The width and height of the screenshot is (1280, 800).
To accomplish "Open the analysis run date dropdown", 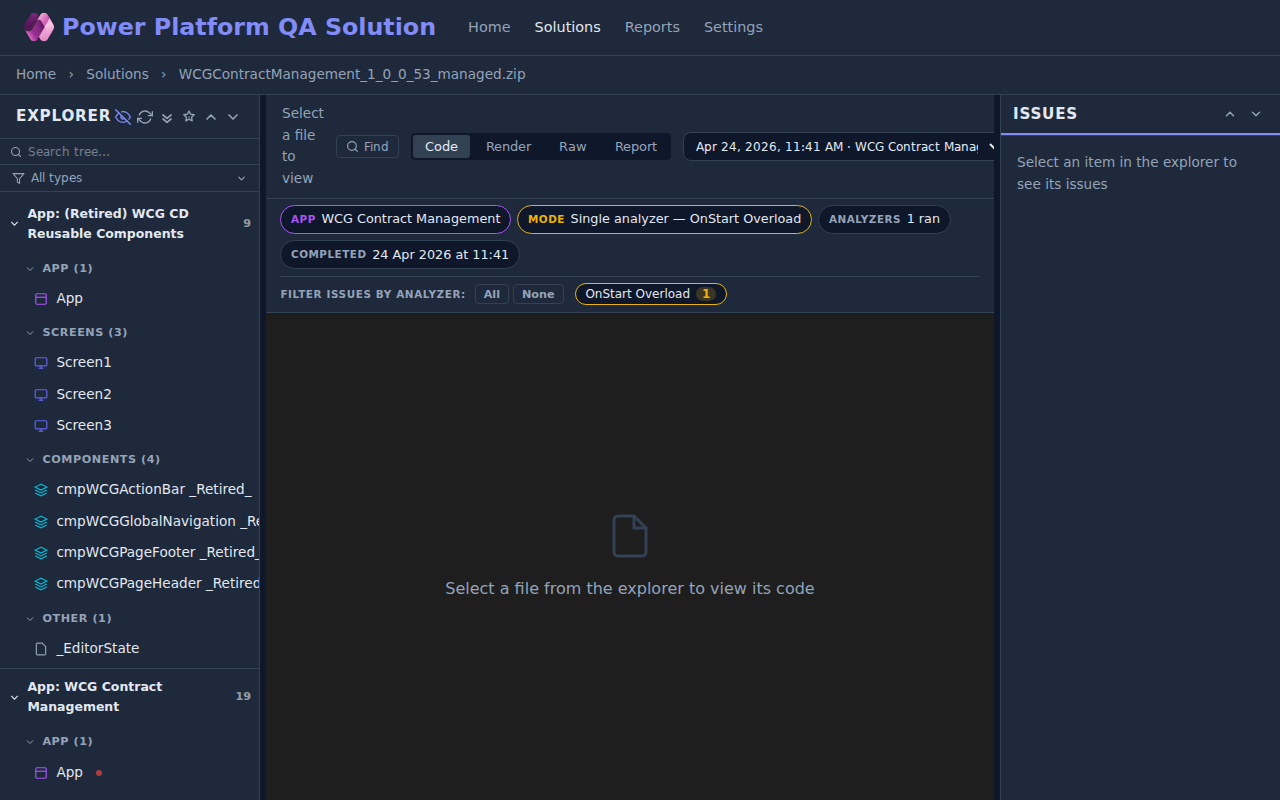I will coord(838,146).
